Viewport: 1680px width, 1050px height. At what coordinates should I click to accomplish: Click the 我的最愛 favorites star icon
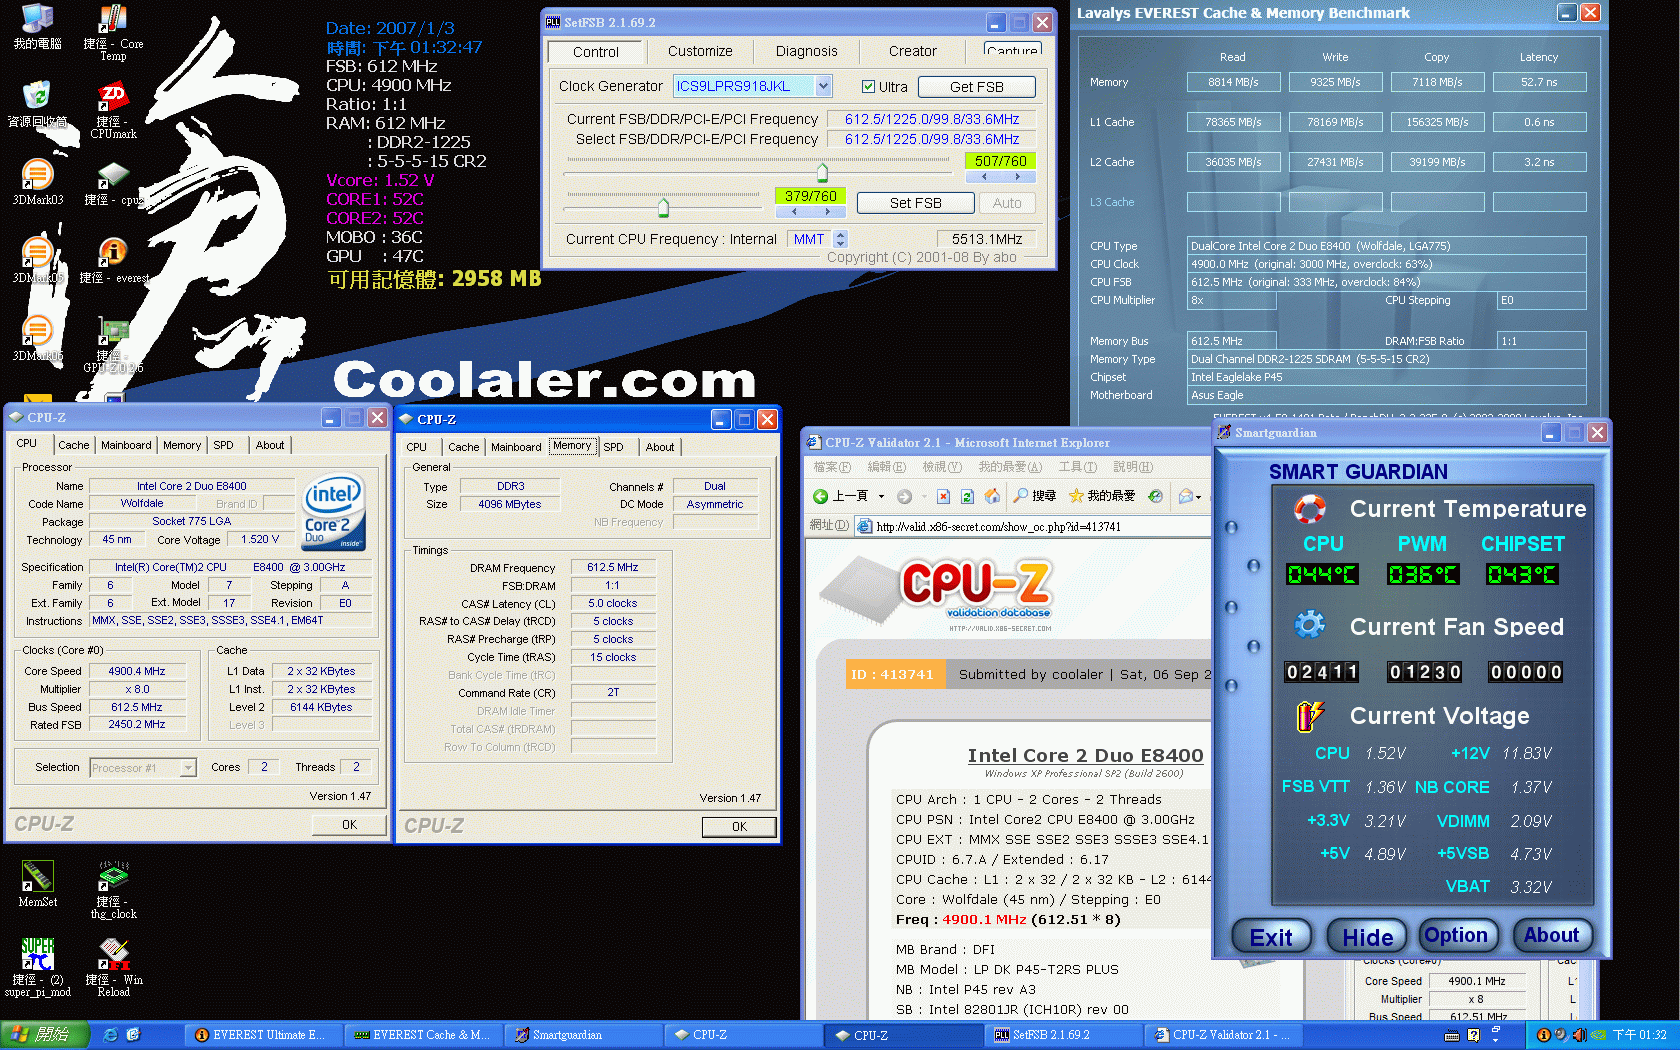(x=1076, y=496)
